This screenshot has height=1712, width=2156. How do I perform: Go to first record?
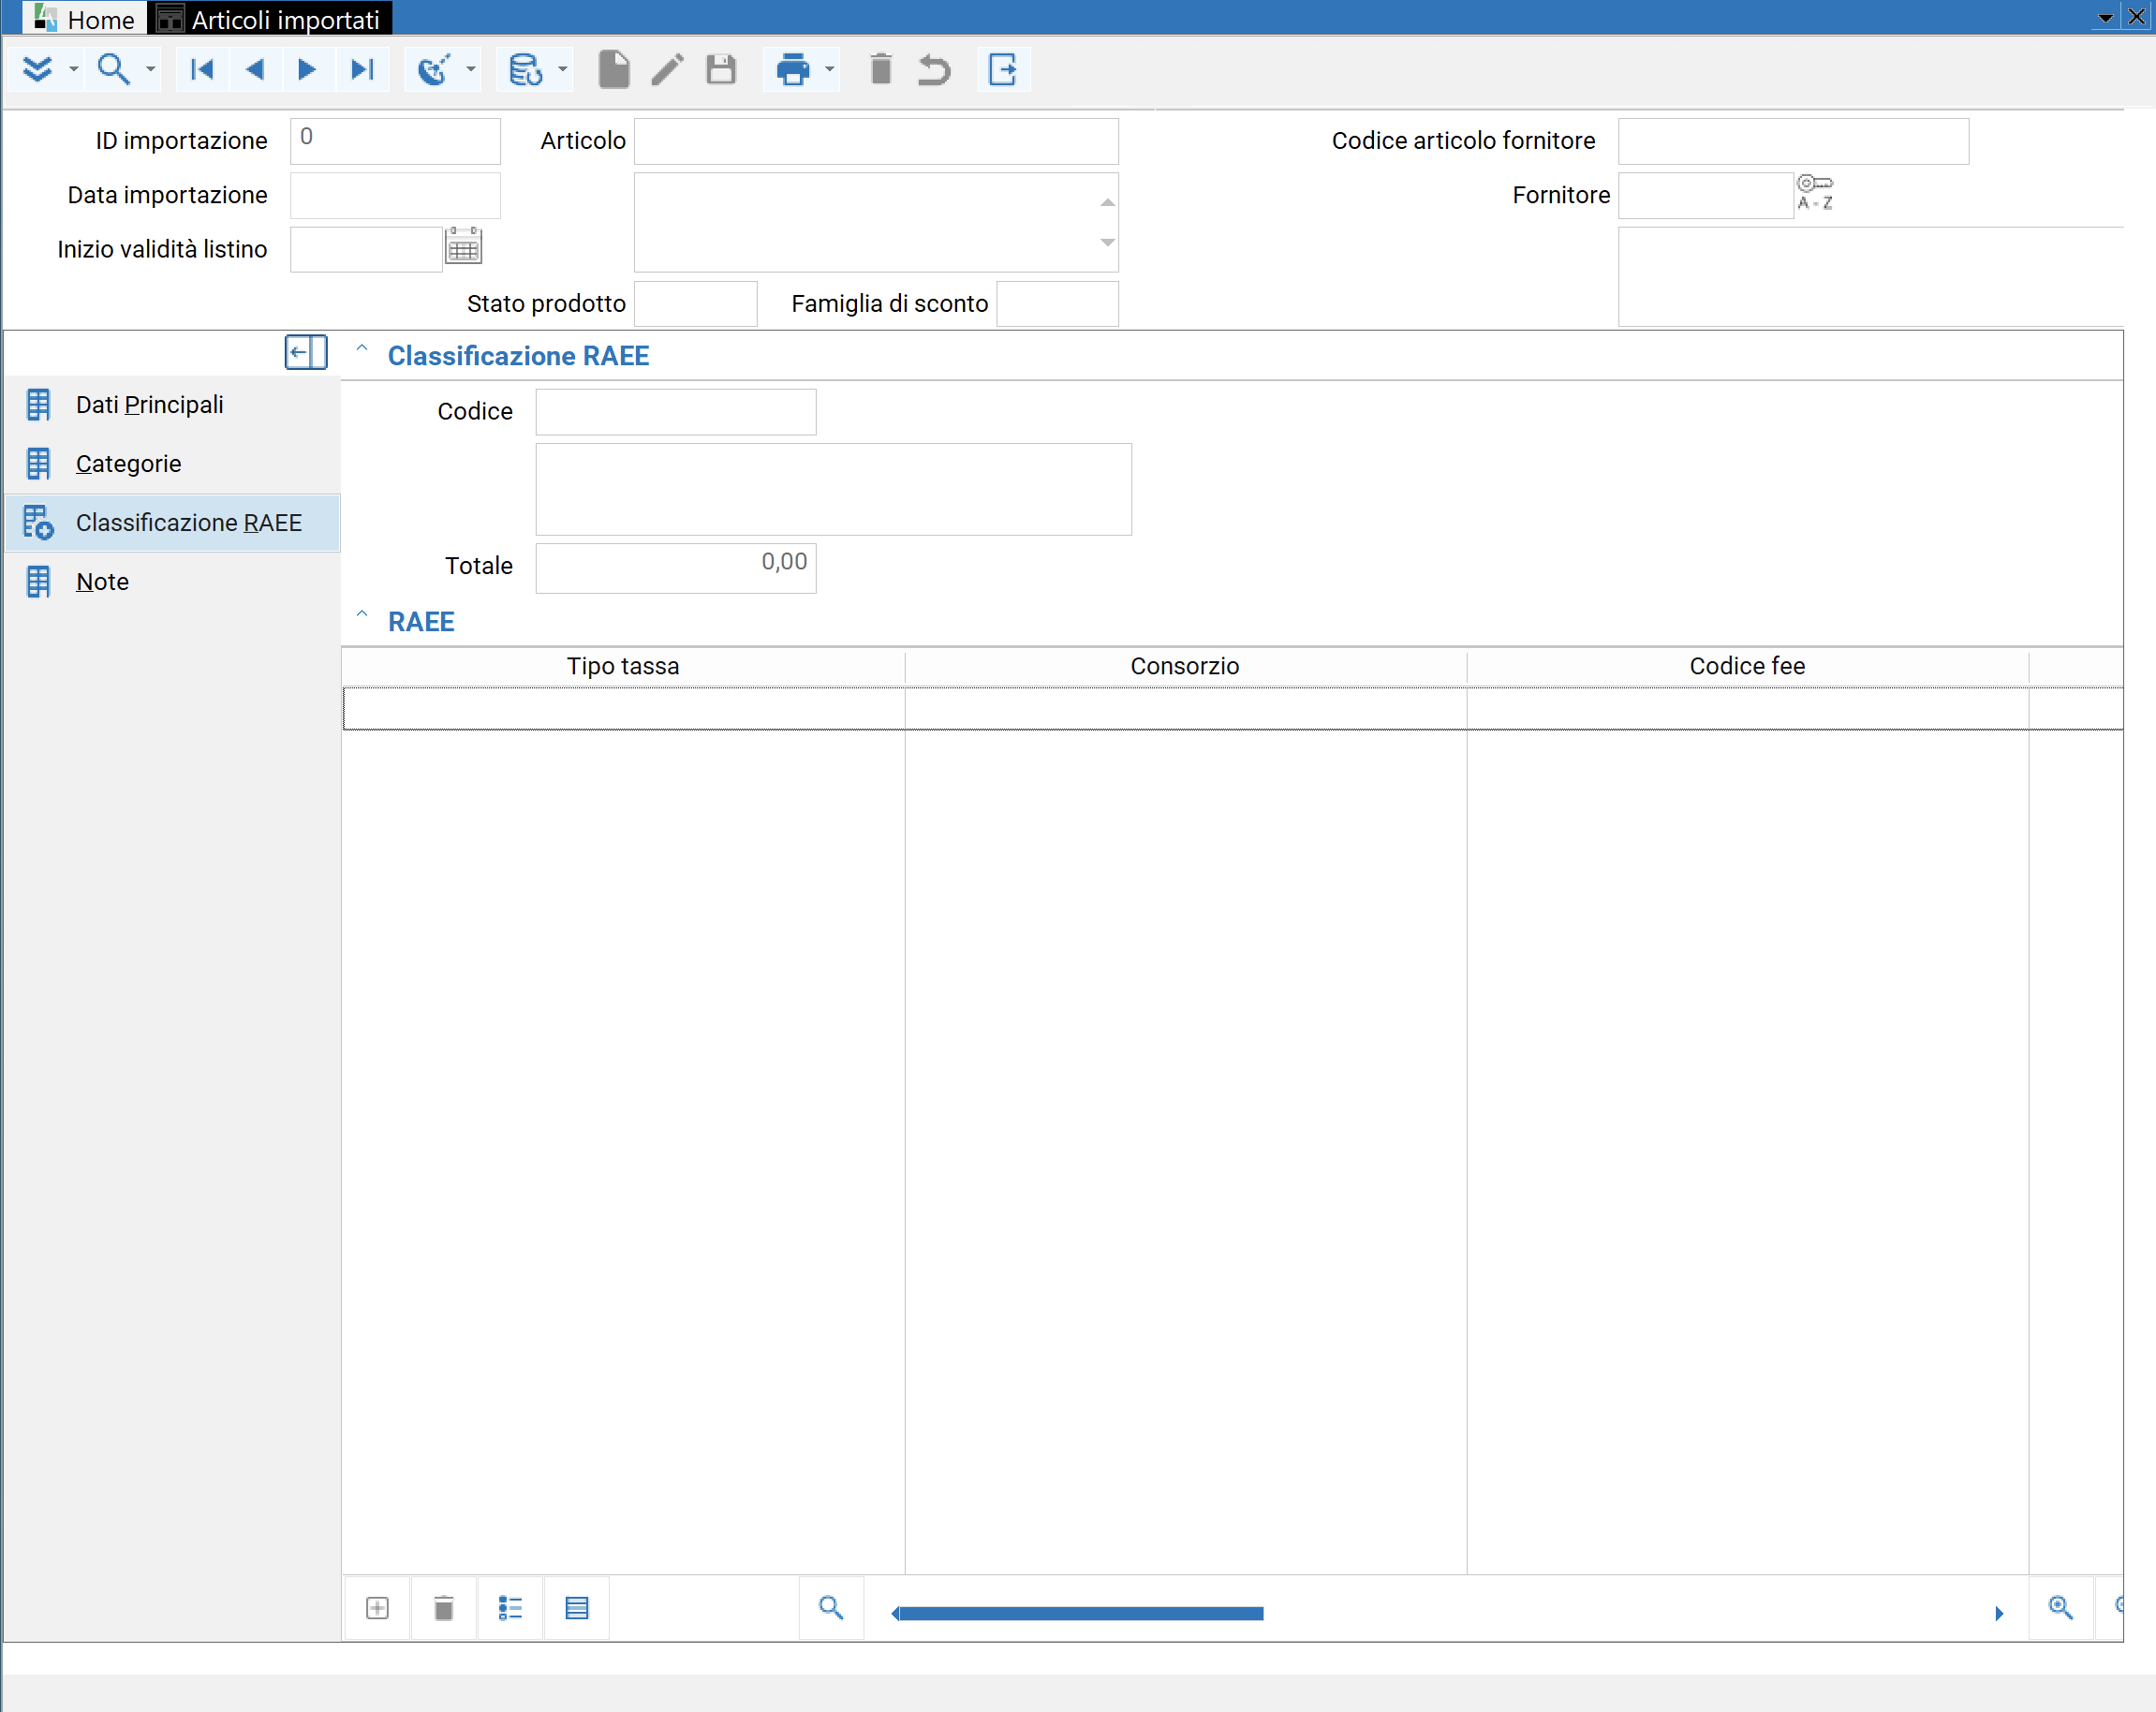pyautogui.click(x=202, y=69)
